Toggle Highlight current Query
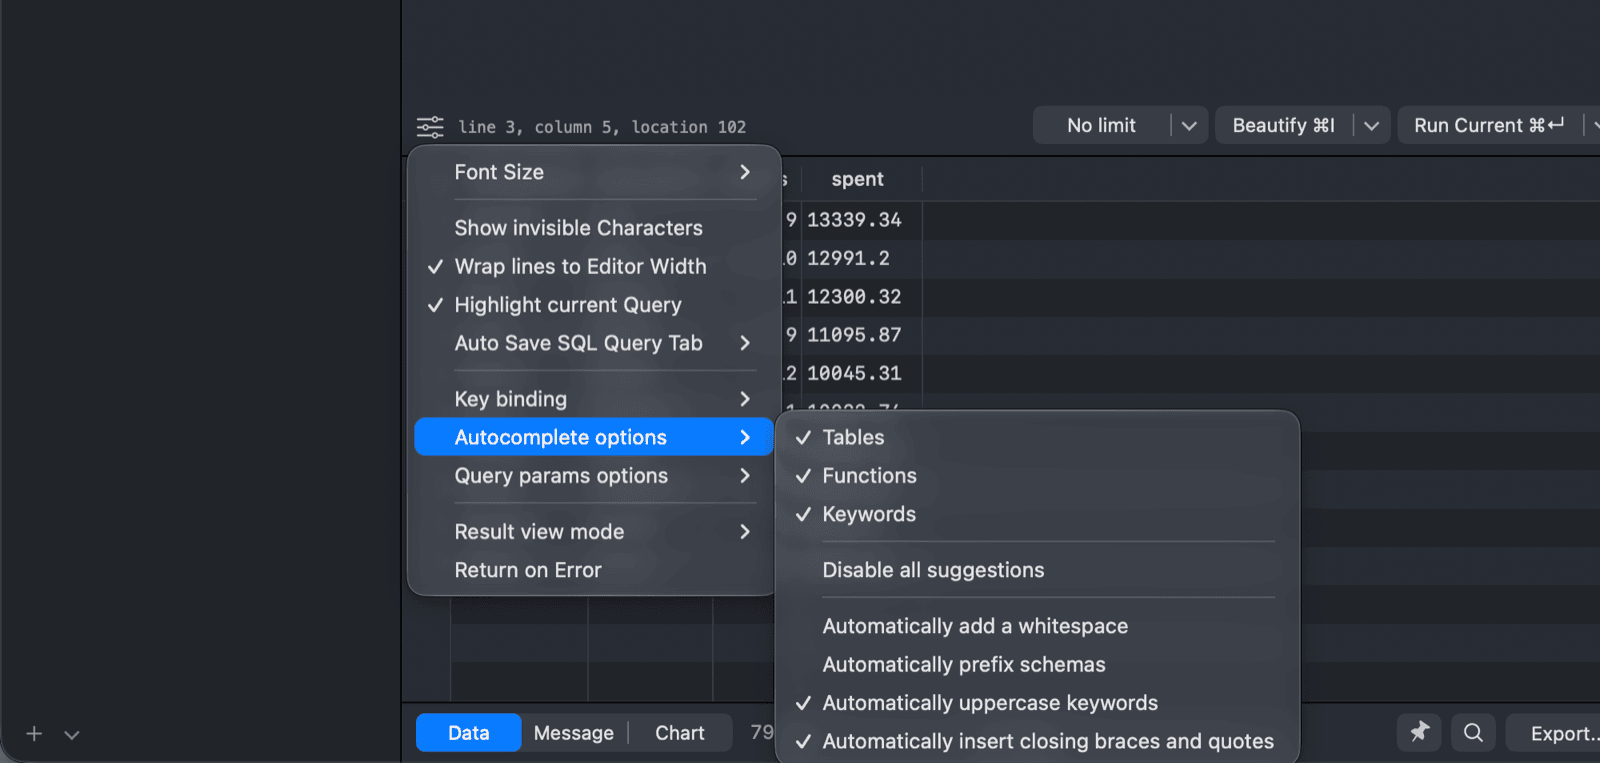This screenshot has height=763, width=1600. pyautogui.click(x=594, y=305)
